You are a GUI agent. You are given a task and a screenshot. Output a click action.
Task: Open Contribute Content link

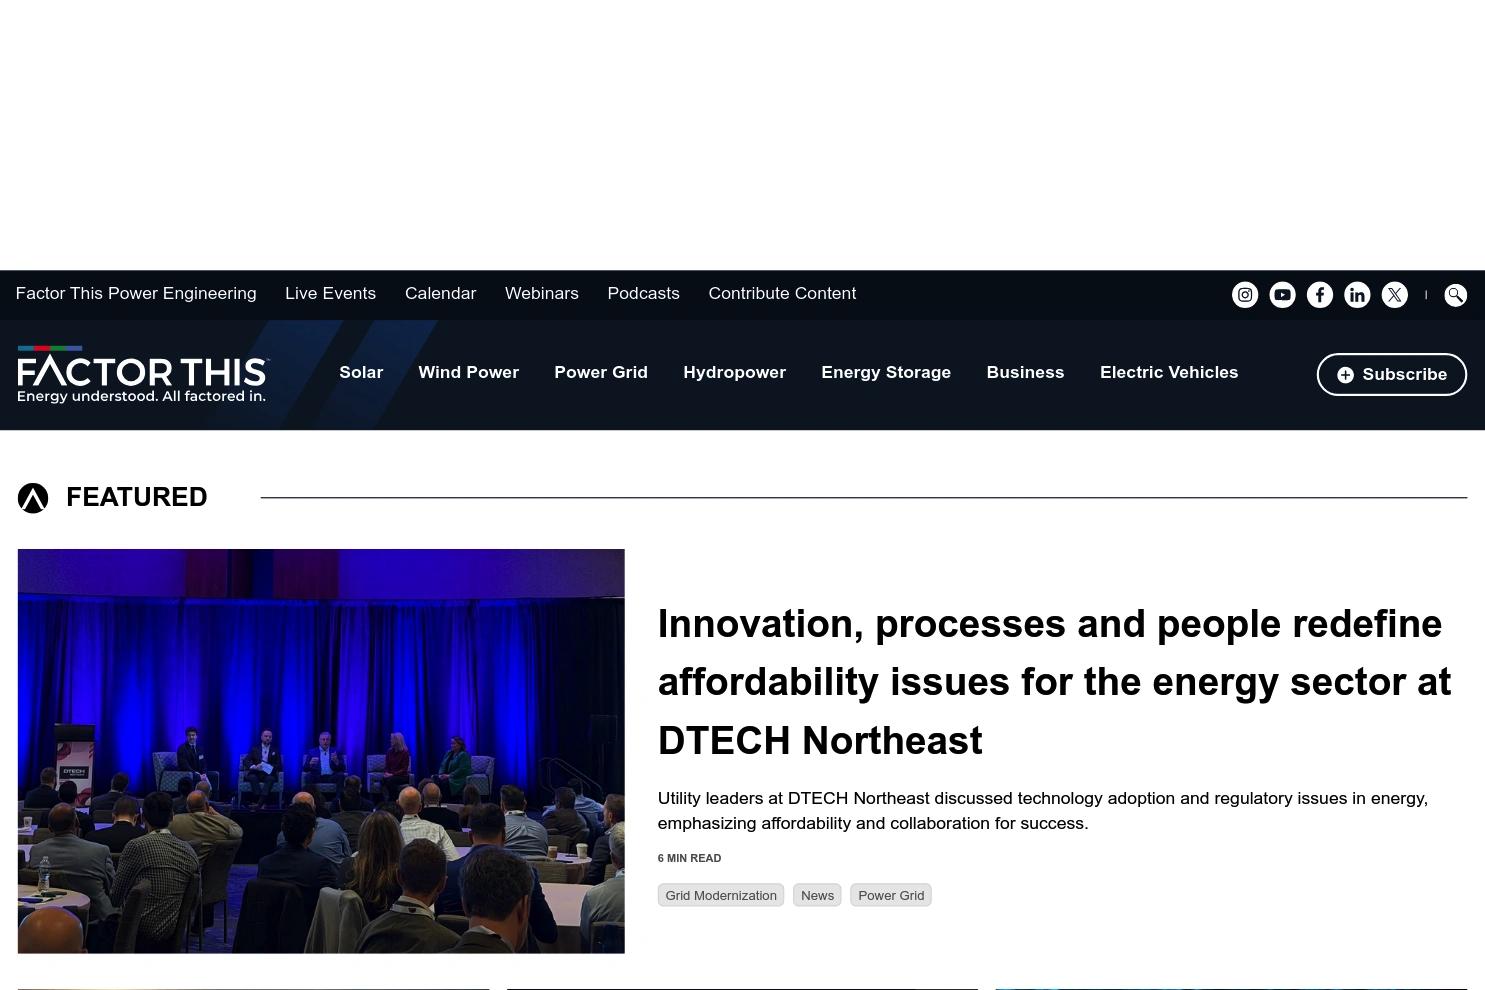click(x=782, y=293)
